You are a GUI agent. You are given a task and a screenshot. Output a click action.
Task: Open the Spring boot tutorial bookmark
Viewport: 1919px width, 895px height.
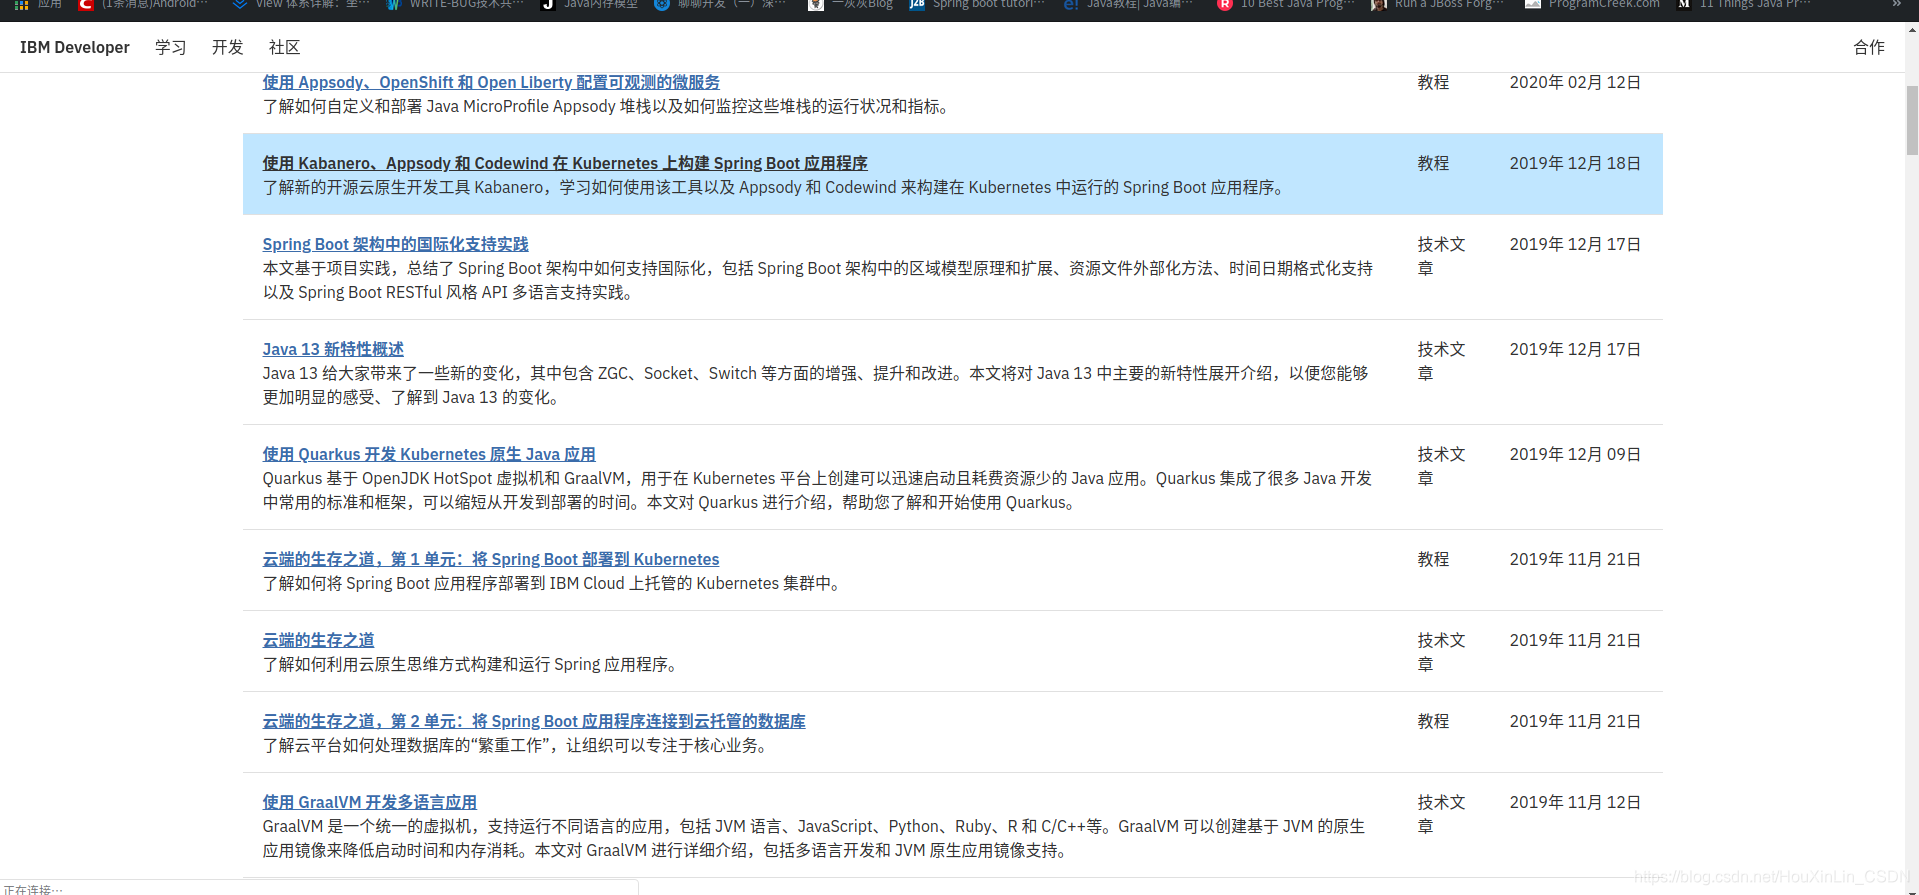coord(977,4)
